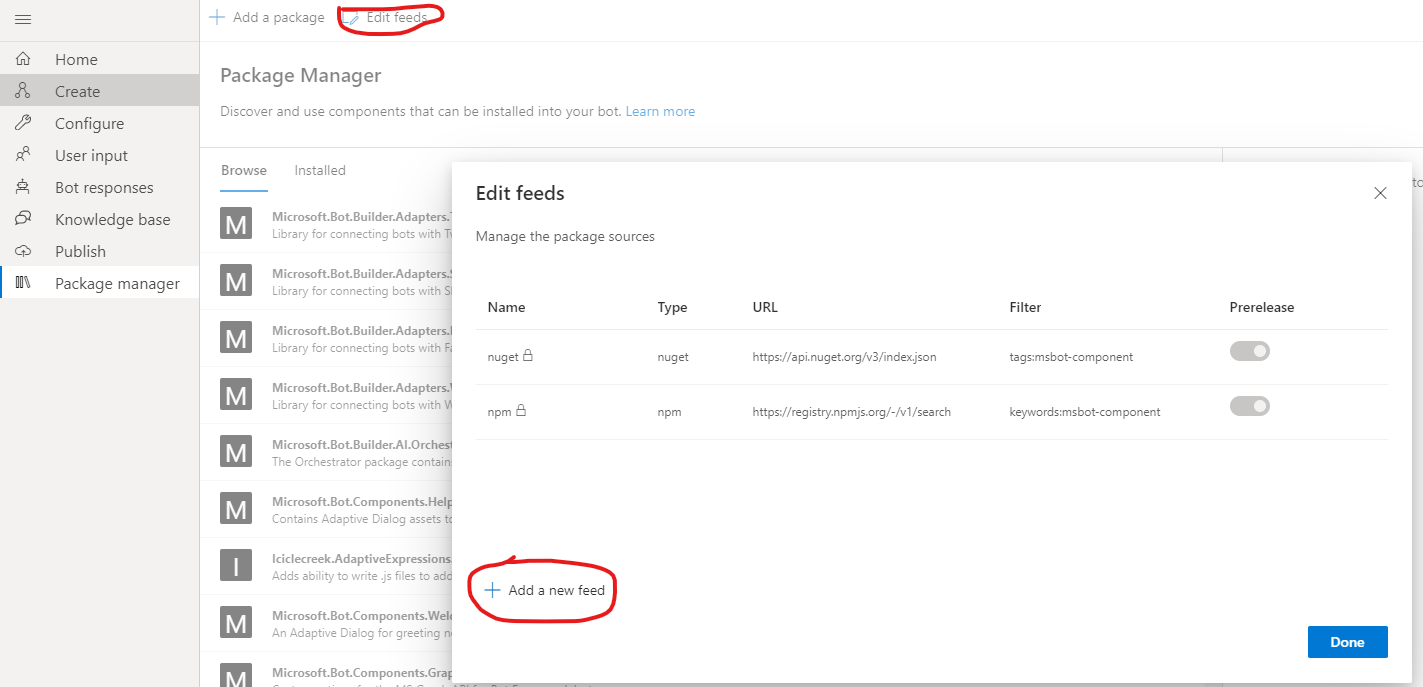The image size is (1423, 687).
Task: Open the Learn more link
Action: 660,111
